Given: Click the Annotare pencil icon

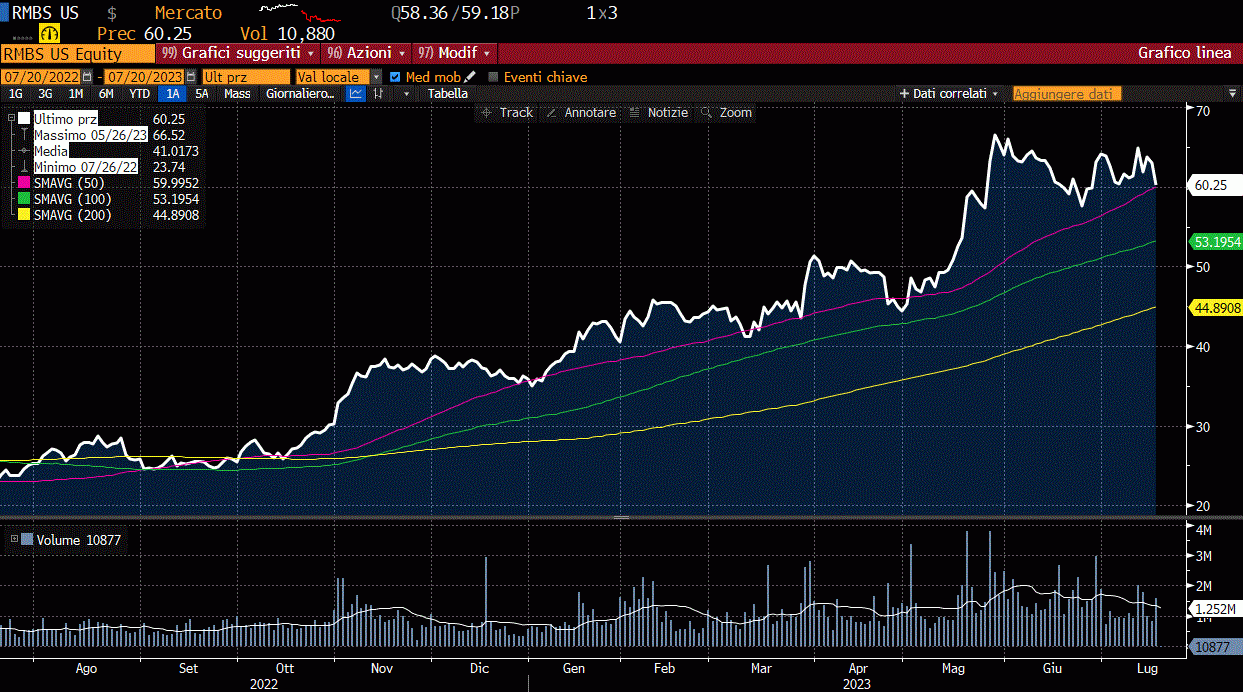Looking at the screenshot, I should (551, 113).
